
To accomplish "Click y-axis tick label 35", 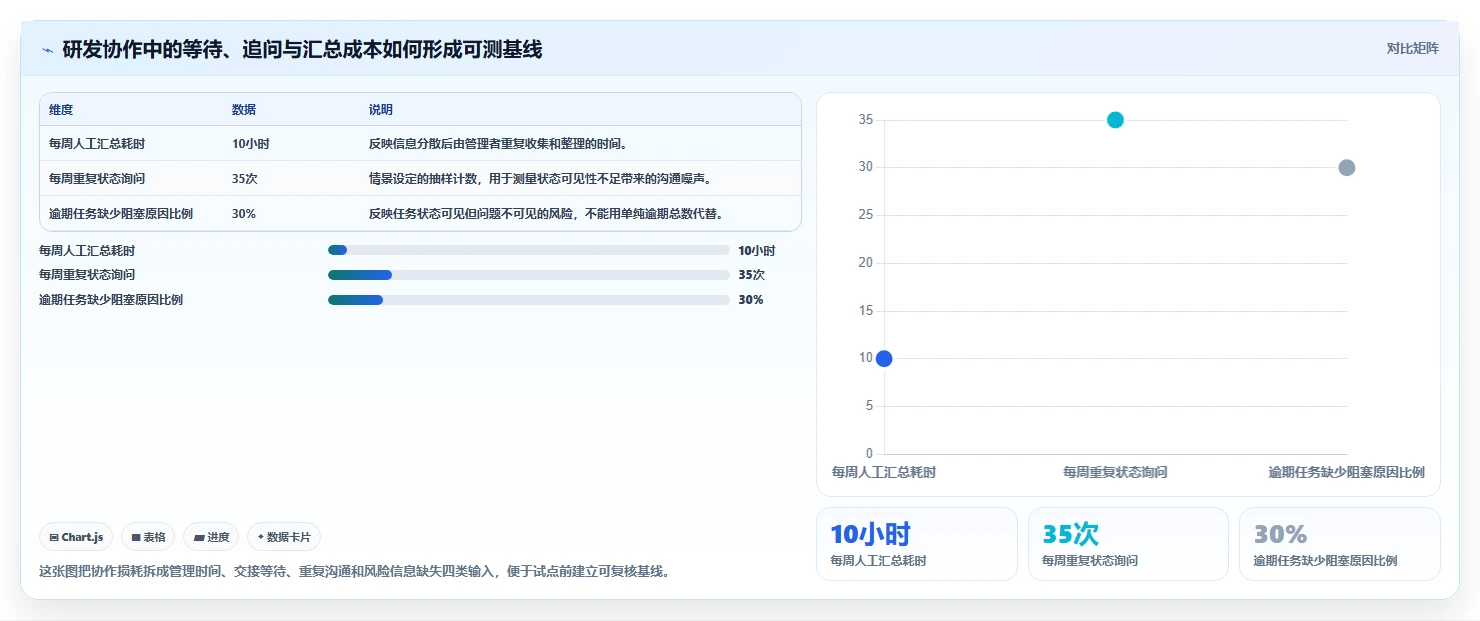I will 866,120.
